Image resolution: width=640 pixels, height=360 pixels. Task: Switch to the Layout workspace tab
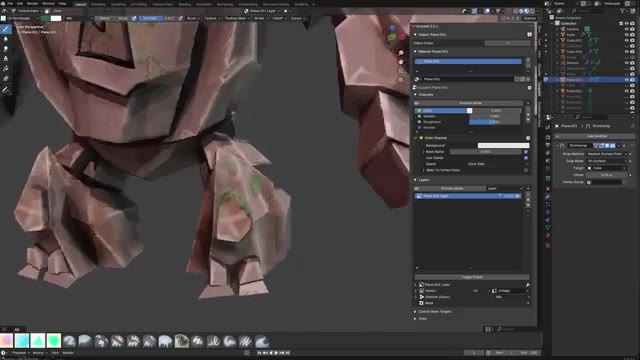(x=80, y=4)
